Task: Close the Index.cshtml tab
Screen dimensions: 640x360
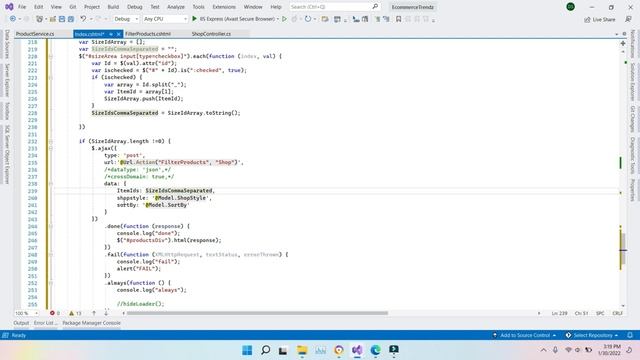Action: 118,34
